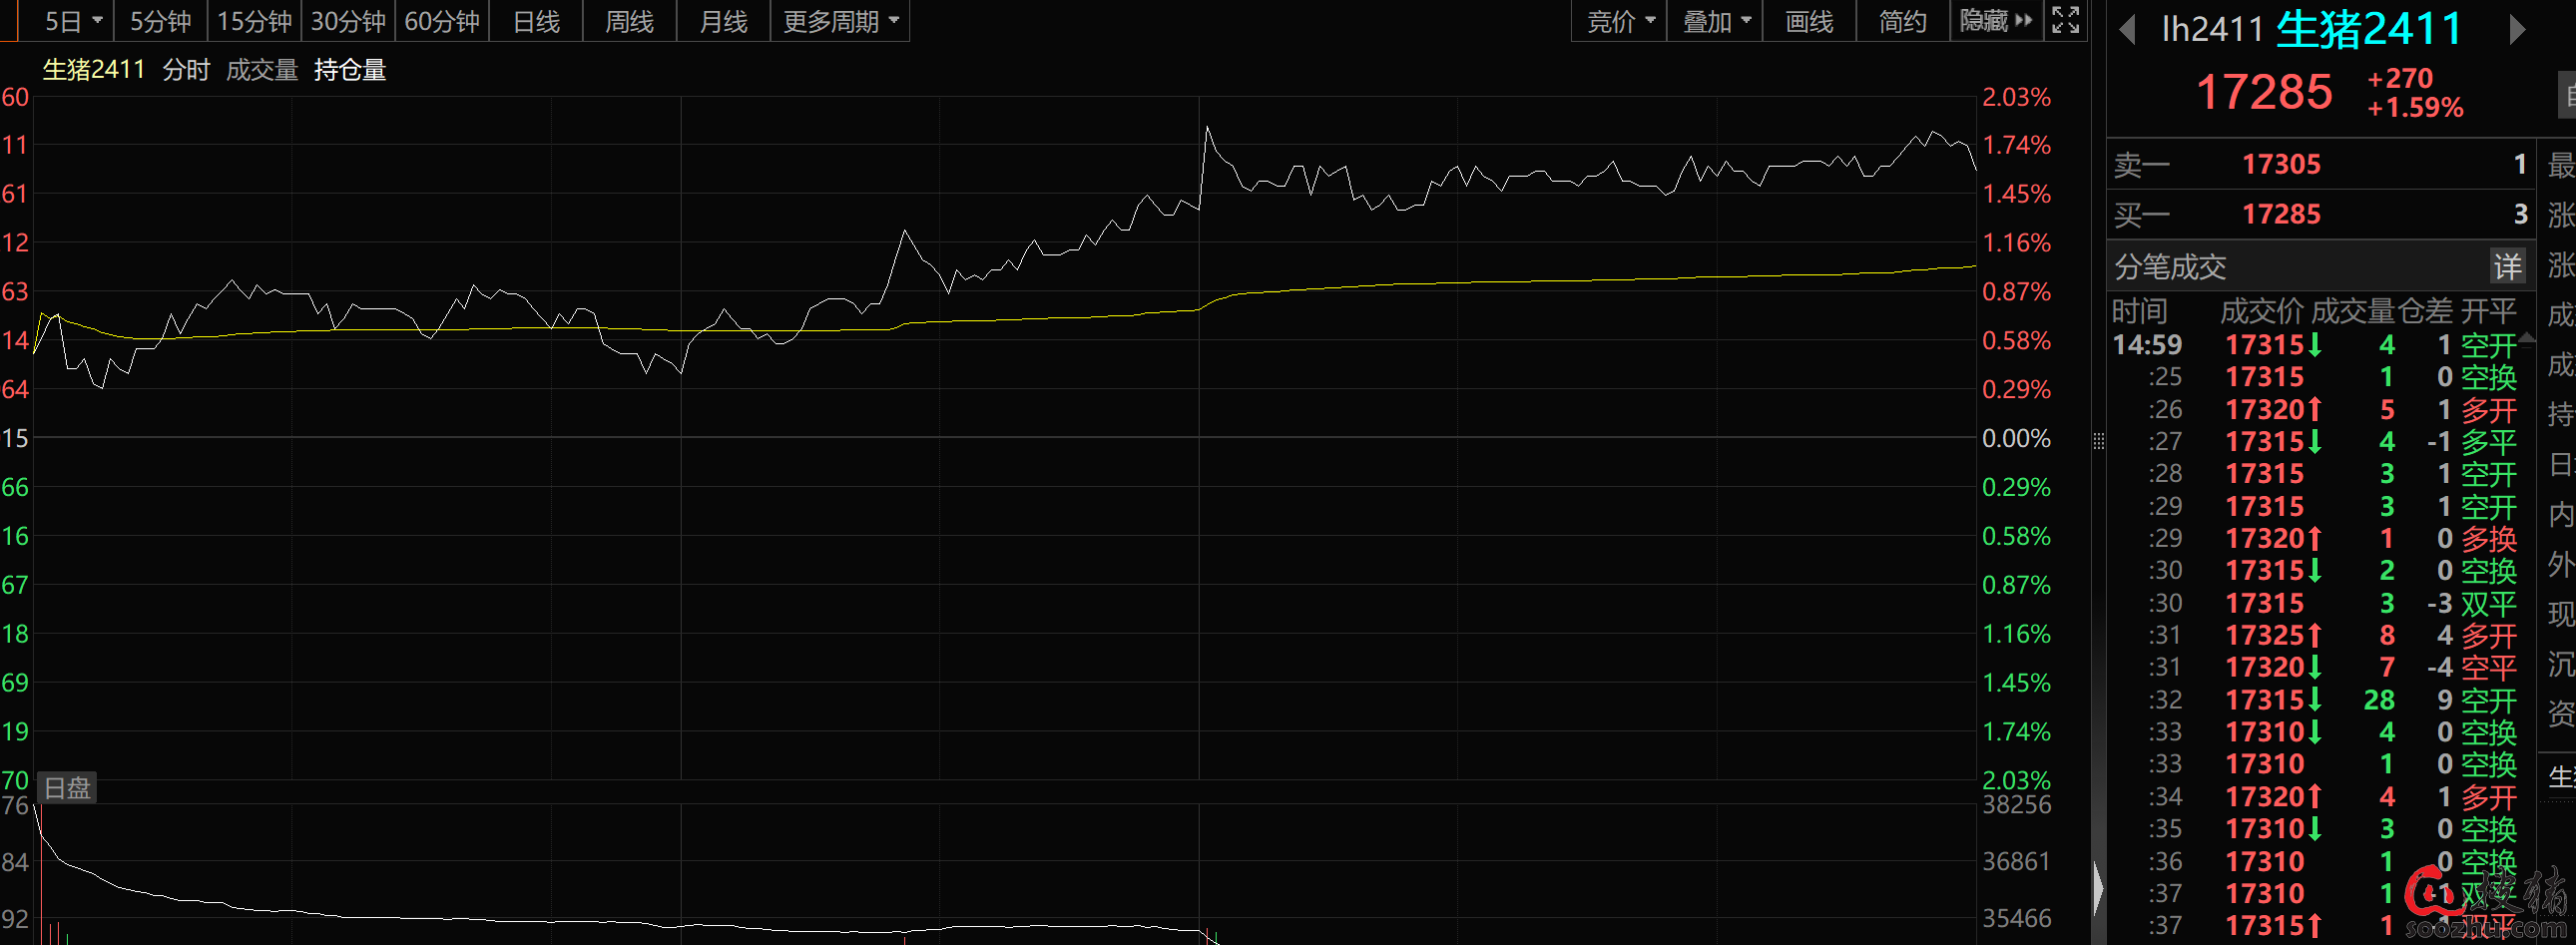Toggle the 成交量 volume indicator
This screenshot has width=2576, height=945.
coord(262,70)
